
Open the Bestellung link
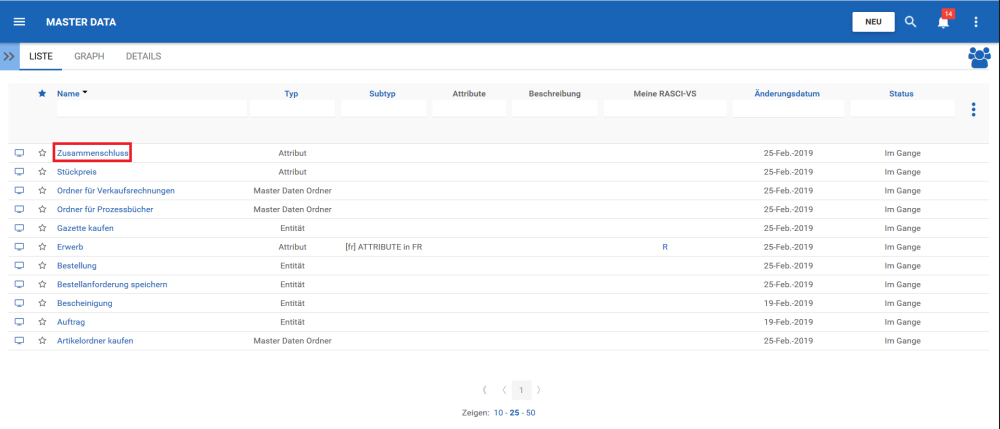(77, 265)
